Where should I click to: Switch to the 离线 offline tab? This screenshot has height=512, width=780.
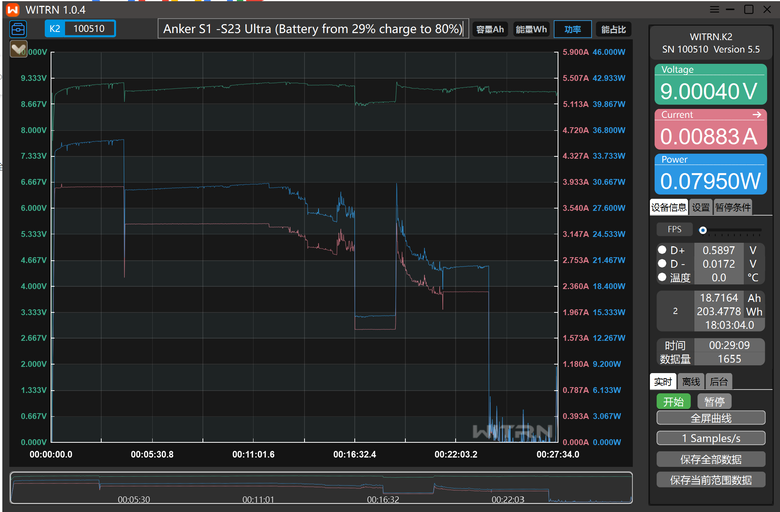pyautogui.click(x=690, y=382)
